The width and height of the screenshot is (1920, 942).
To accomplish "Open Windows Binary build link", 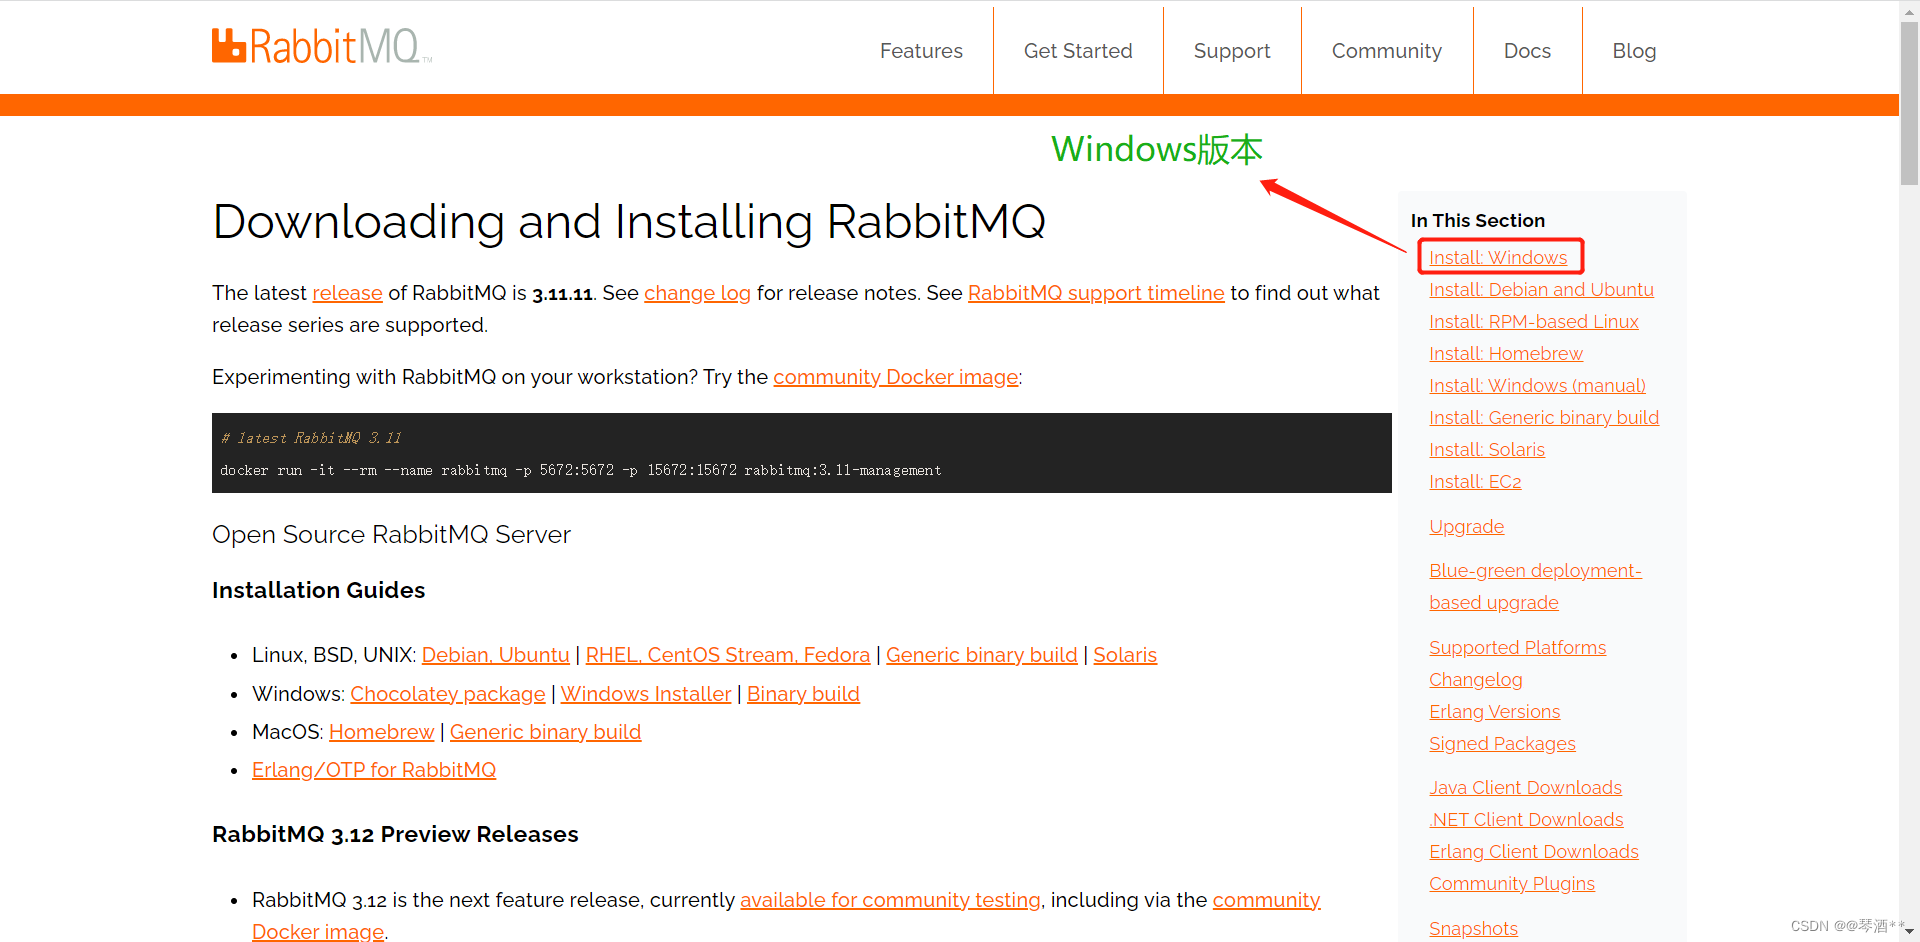I will [x=803, y=694].
